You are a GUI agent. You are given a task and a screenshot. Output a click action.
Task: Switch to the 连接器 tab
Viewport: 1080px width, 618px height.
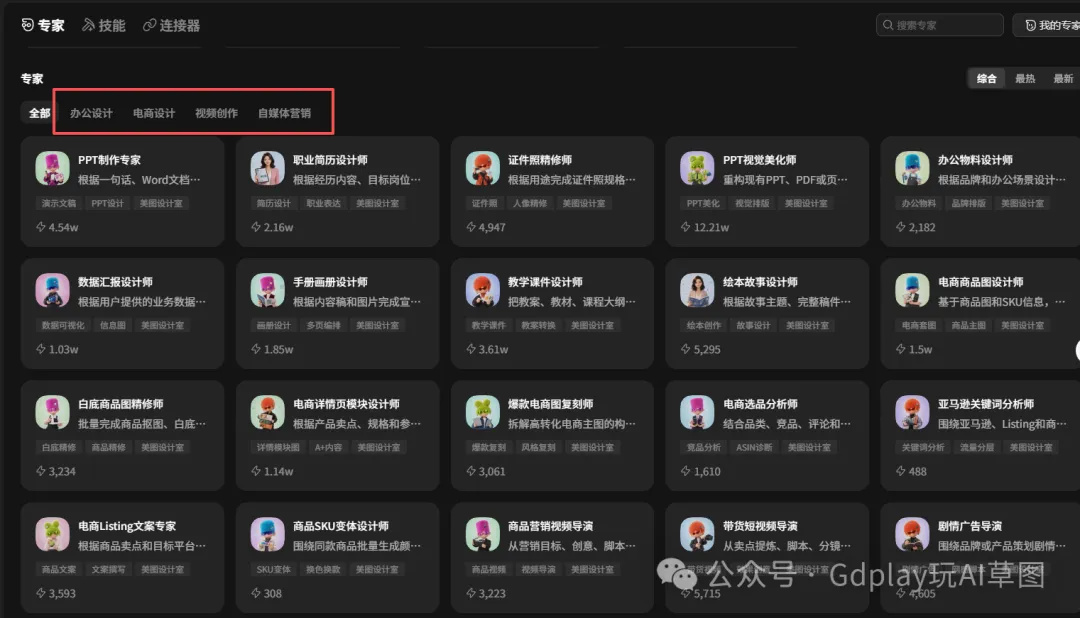(172, 25)
